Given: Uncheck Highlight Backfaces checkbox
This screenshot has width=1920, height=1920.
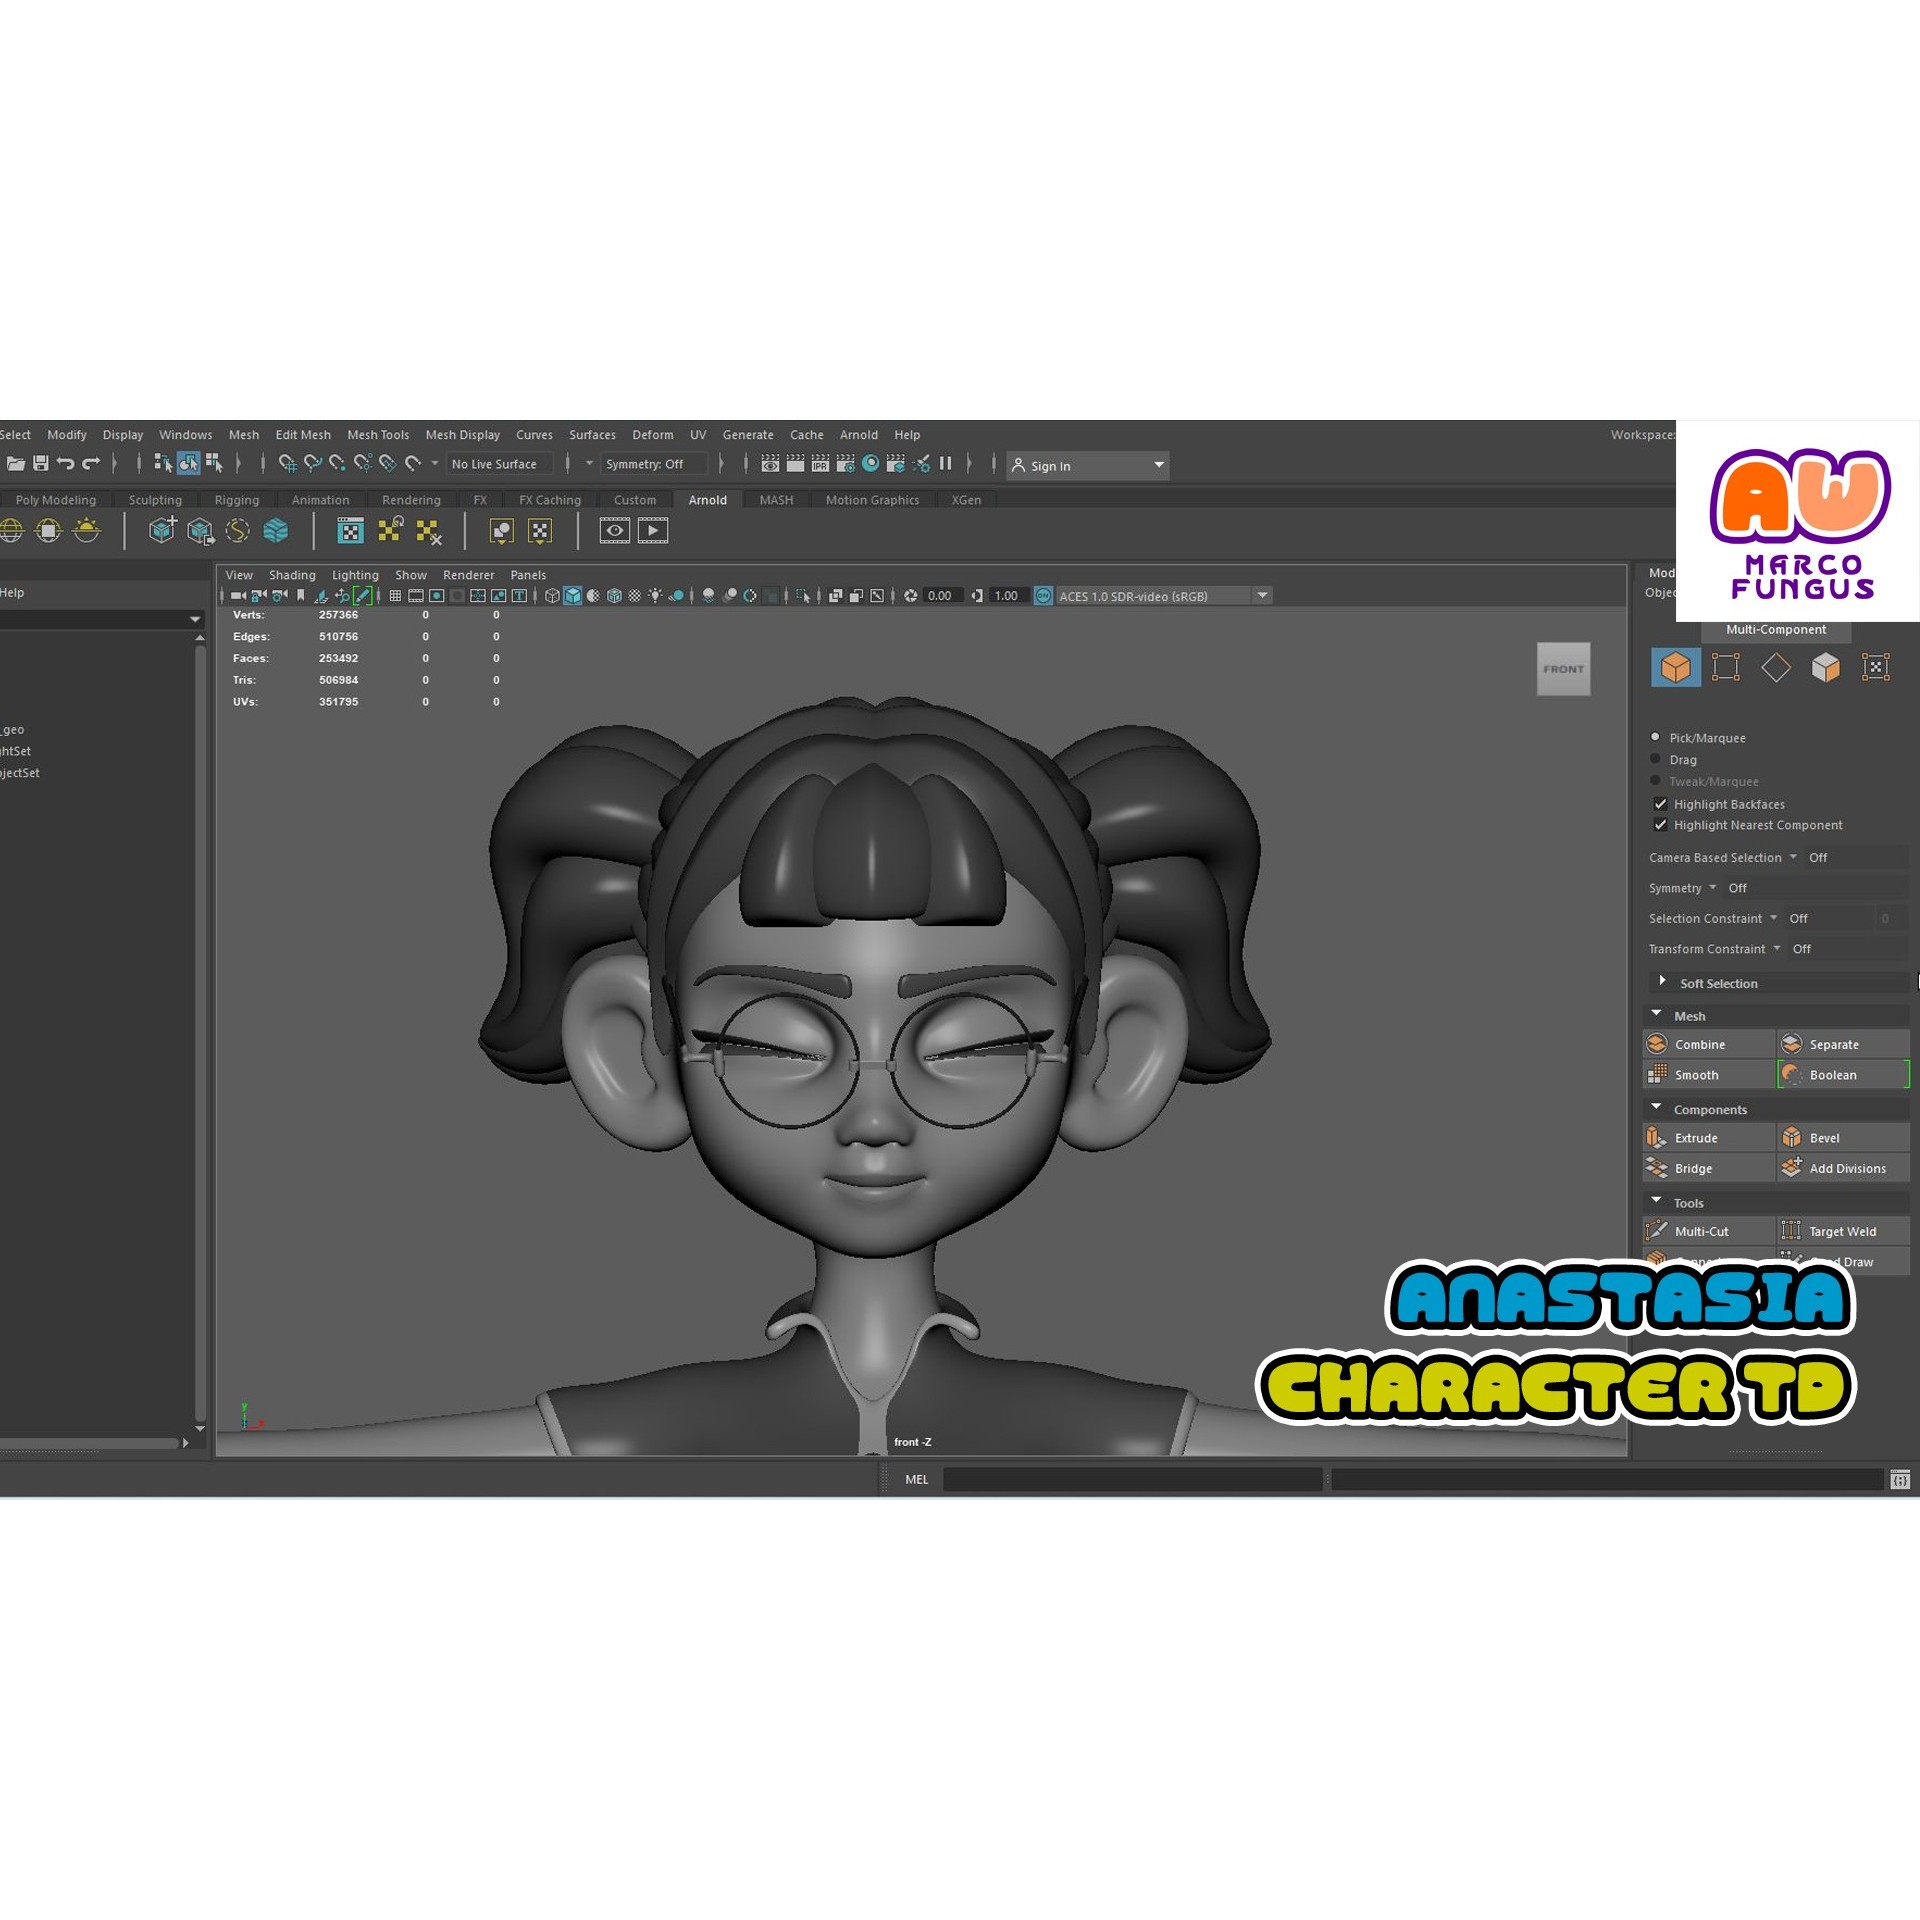Looking at the screenshot, I should coord(1661,804).
